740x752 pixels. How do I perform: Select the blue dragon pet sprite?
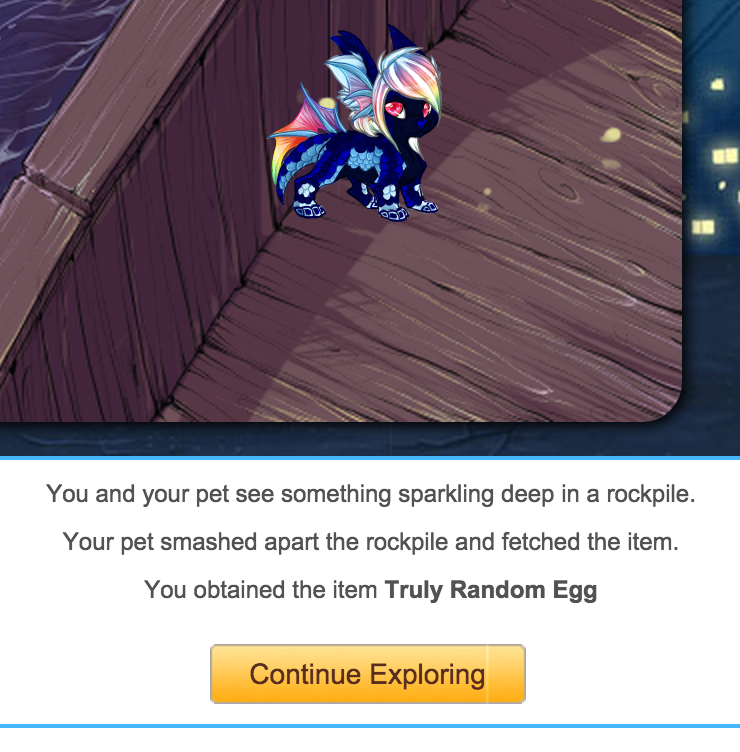355,125
